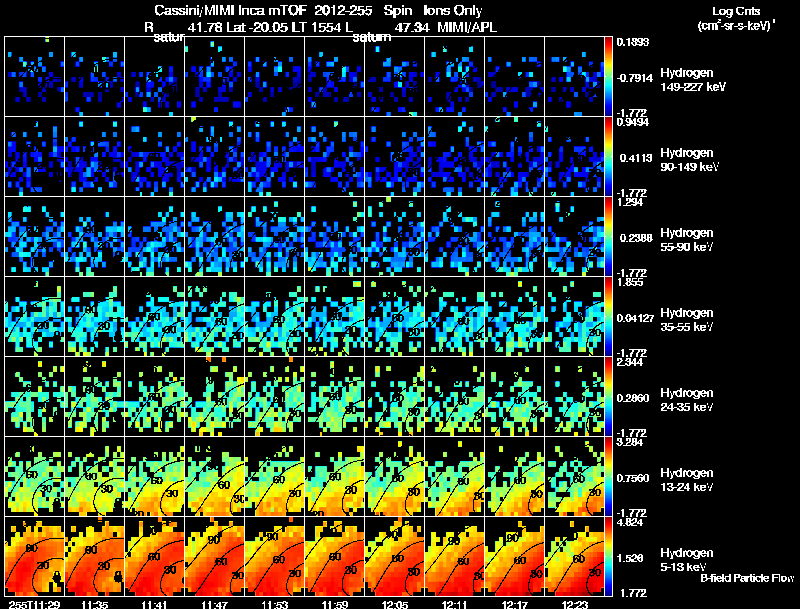Viewport: 800px width, 609px height.
Task: Select the 149-227 keV panel at 12:23
Action: 574,77
